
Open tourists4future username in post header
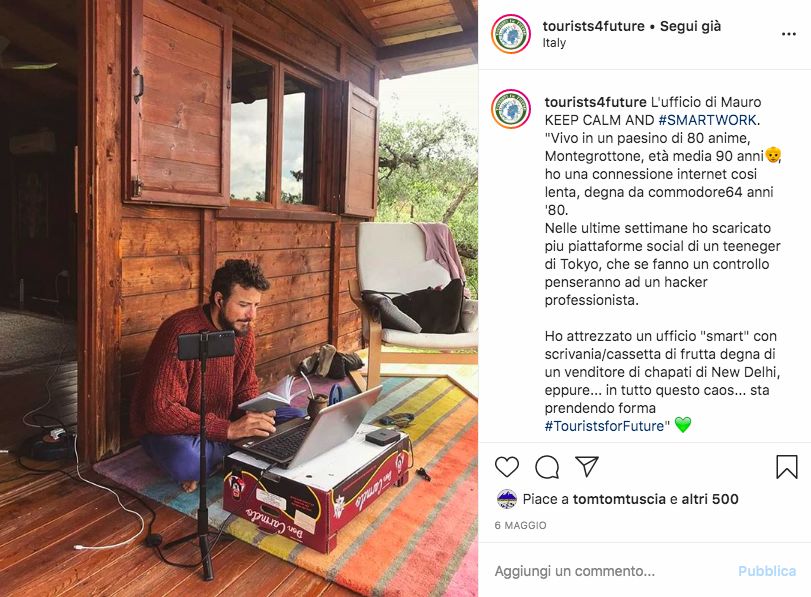pyautogui.click(x=593, y=26)
